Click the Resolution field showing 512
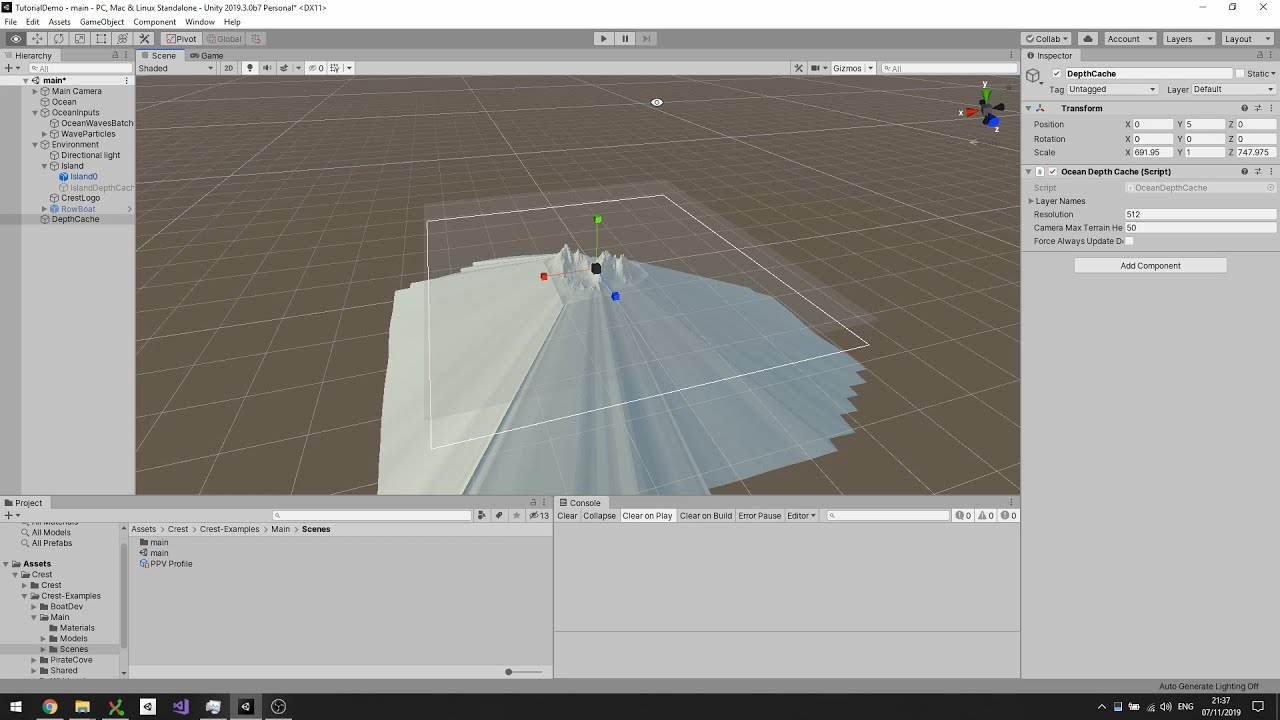Image resolution: width=1280 pixels, height=720 pixels. (1200, 214)
